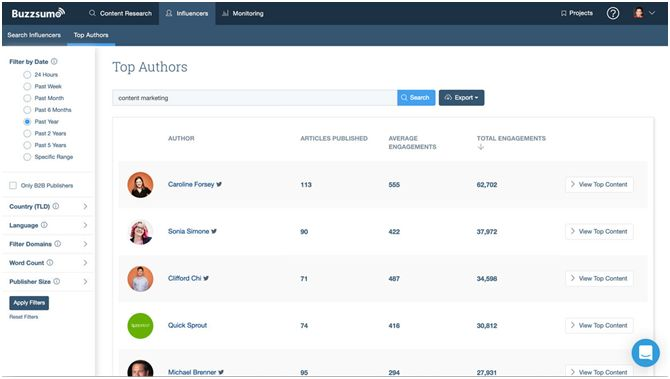This screenshot has width=670, height=379.
Task: Switch to the Content Research tab
Action: pyautogui.click(x=120, y=14)
